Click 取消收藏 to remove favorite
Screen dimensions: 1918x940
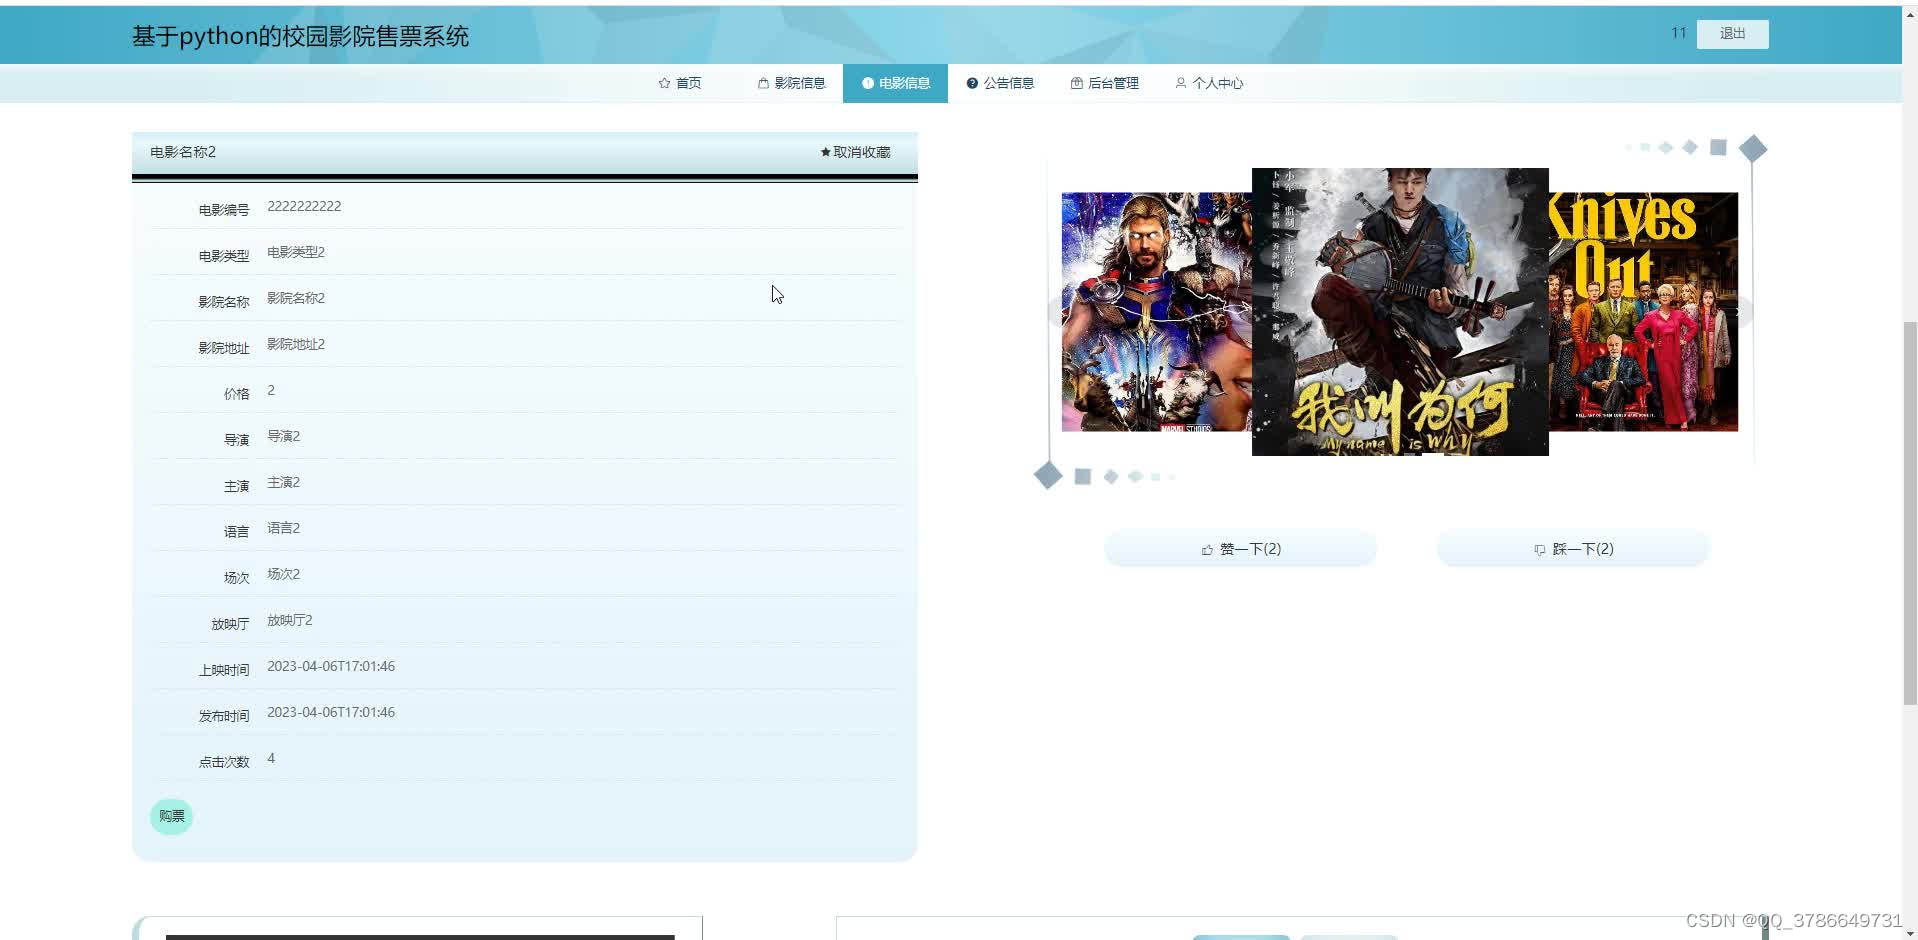[x=855, y=152]
